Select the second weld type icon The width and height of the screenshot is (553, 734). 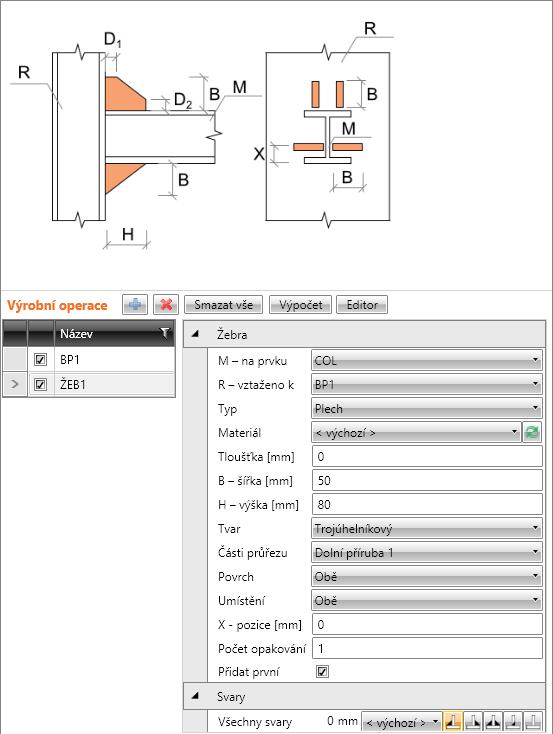pyautogui.click(x=472, y=721)
